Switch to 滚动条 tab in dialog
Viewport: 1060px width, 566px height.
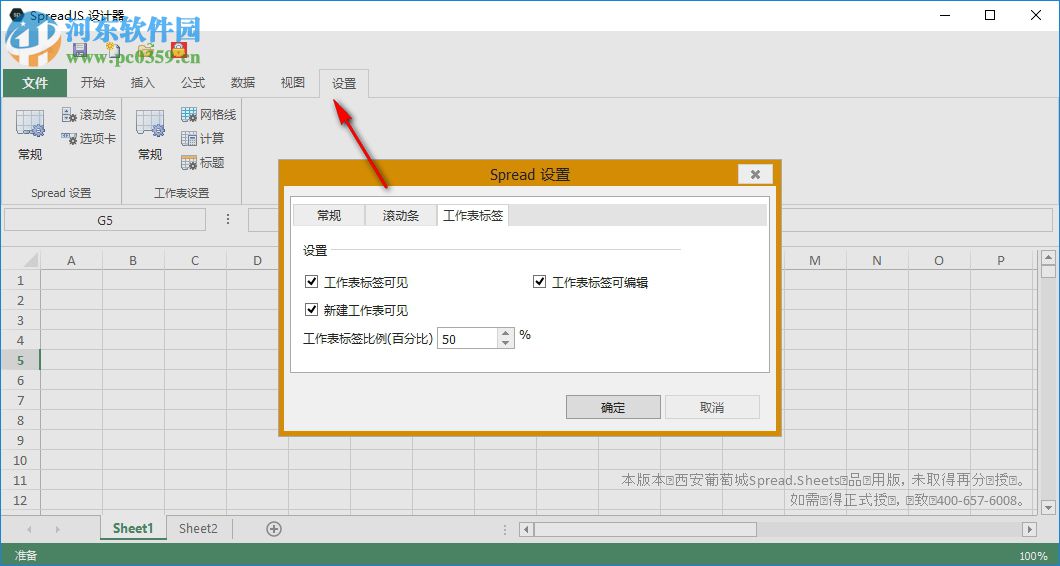coord(401,216)
